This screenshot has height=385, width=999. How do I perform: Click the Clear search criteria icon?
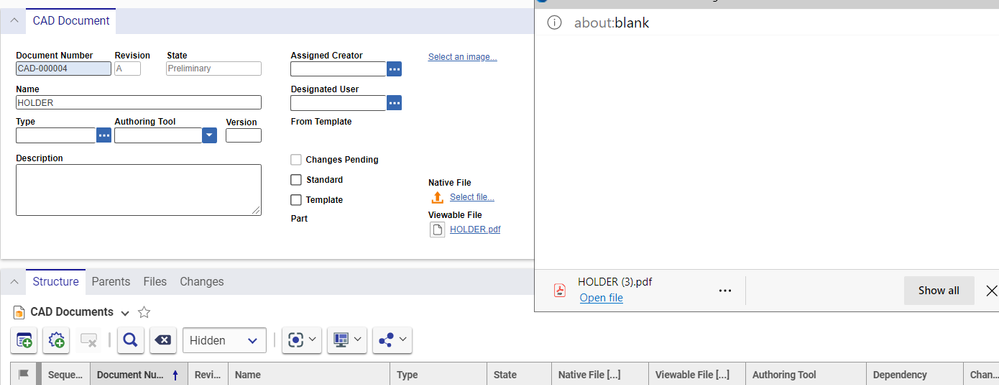(163, 340)
